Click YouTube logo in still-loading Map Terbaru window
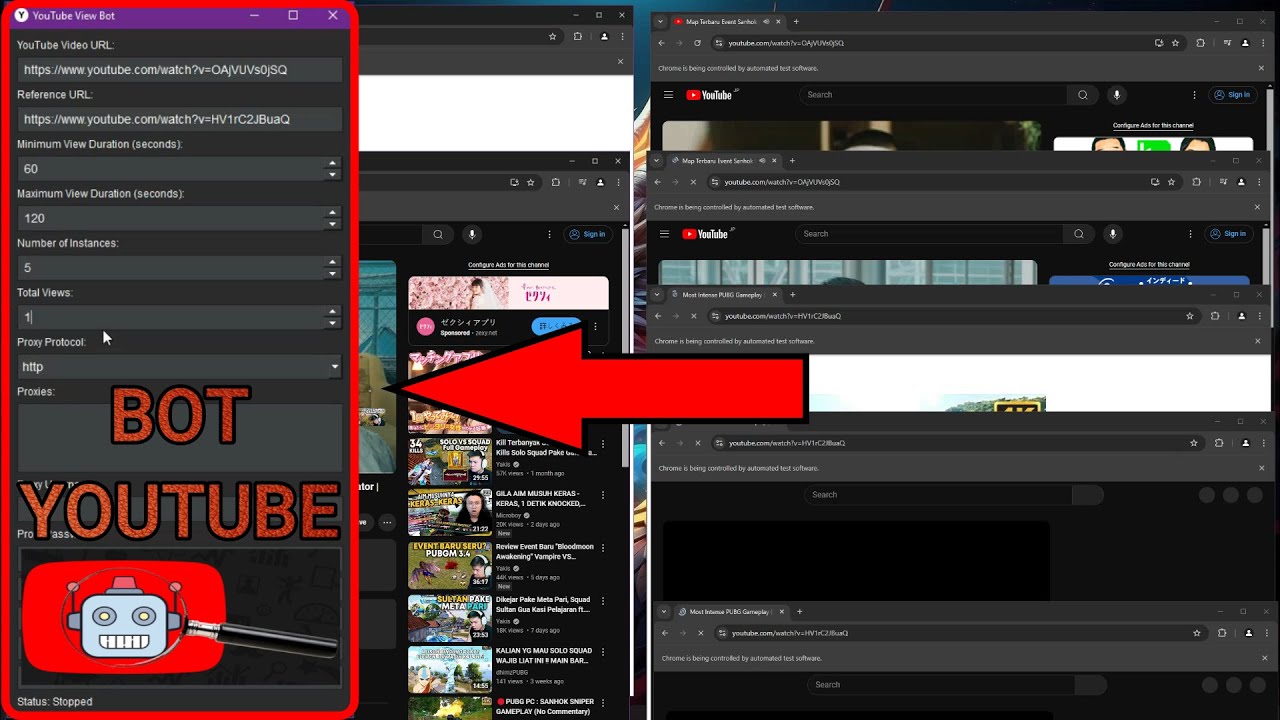The image size is (1280, 720). tap(707, 234)
